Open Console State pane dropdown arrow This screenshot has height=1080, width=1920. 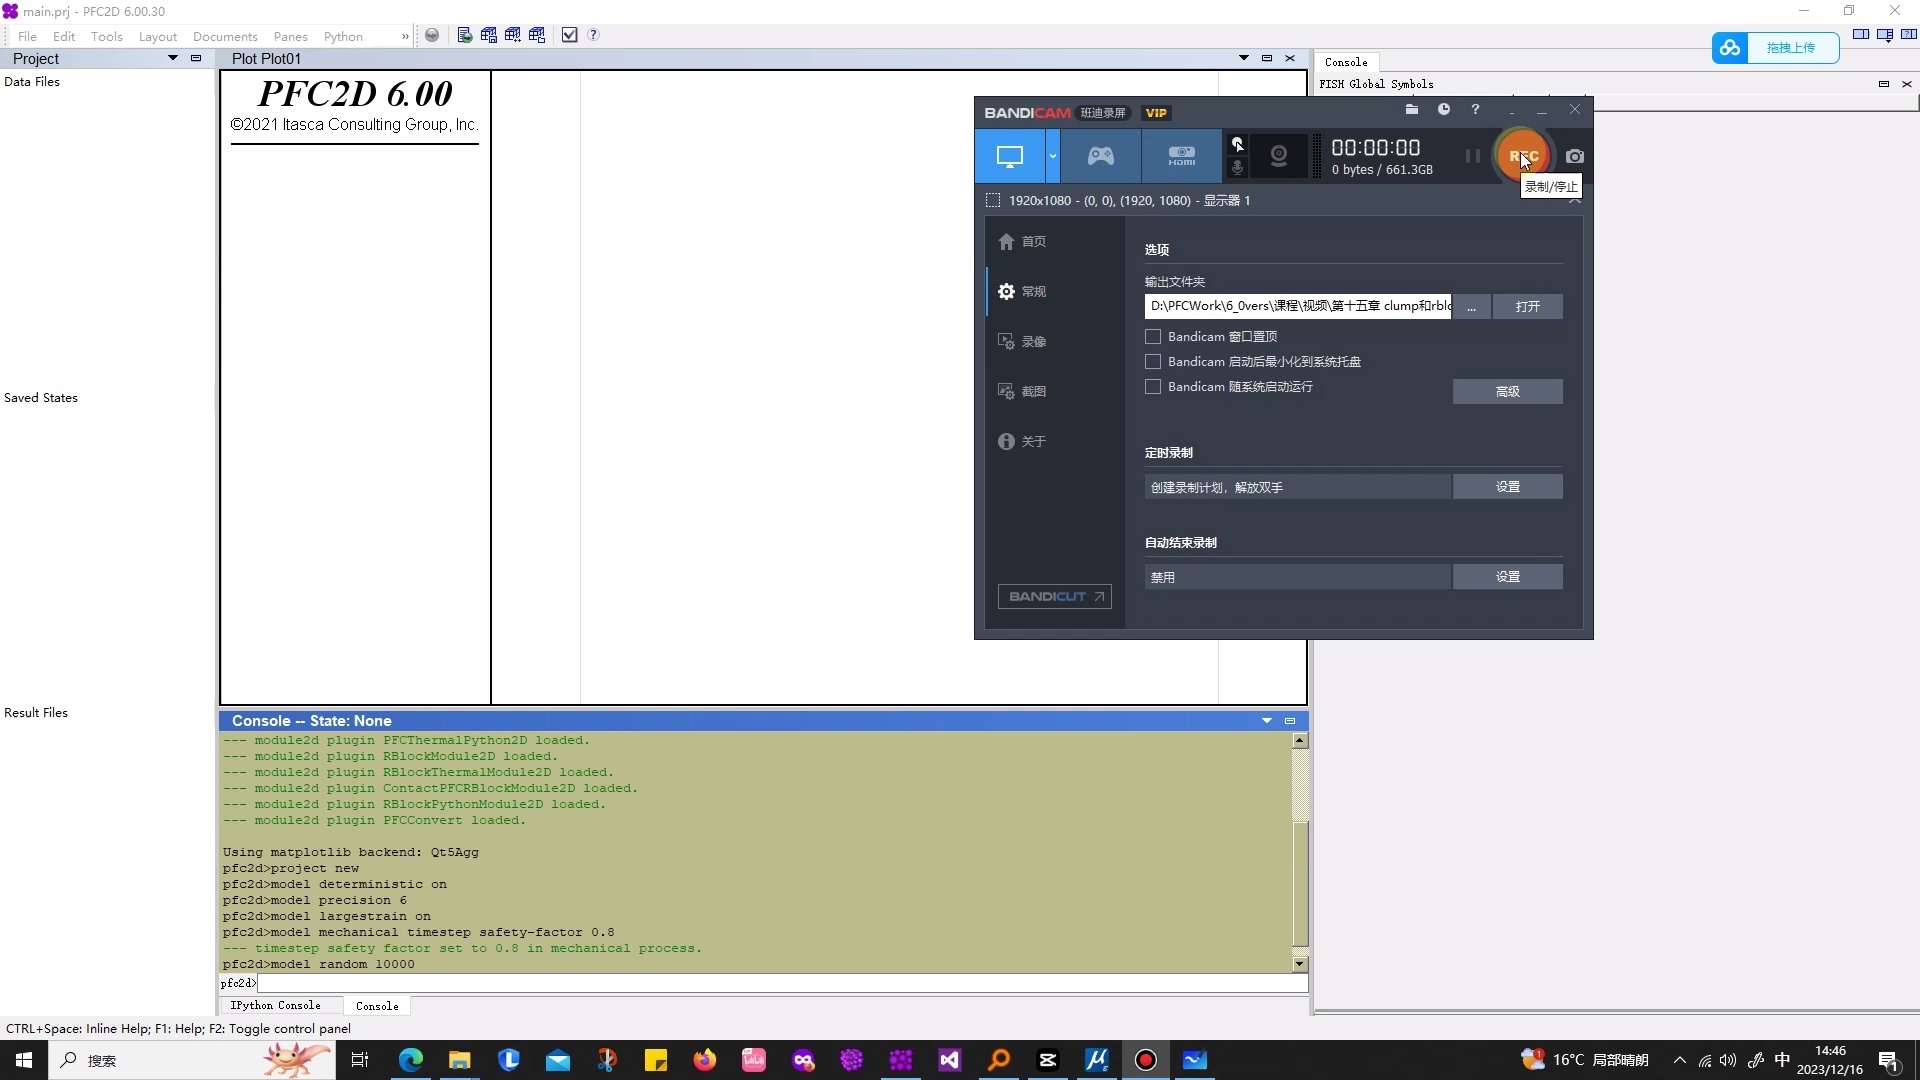click(1267, 721)
